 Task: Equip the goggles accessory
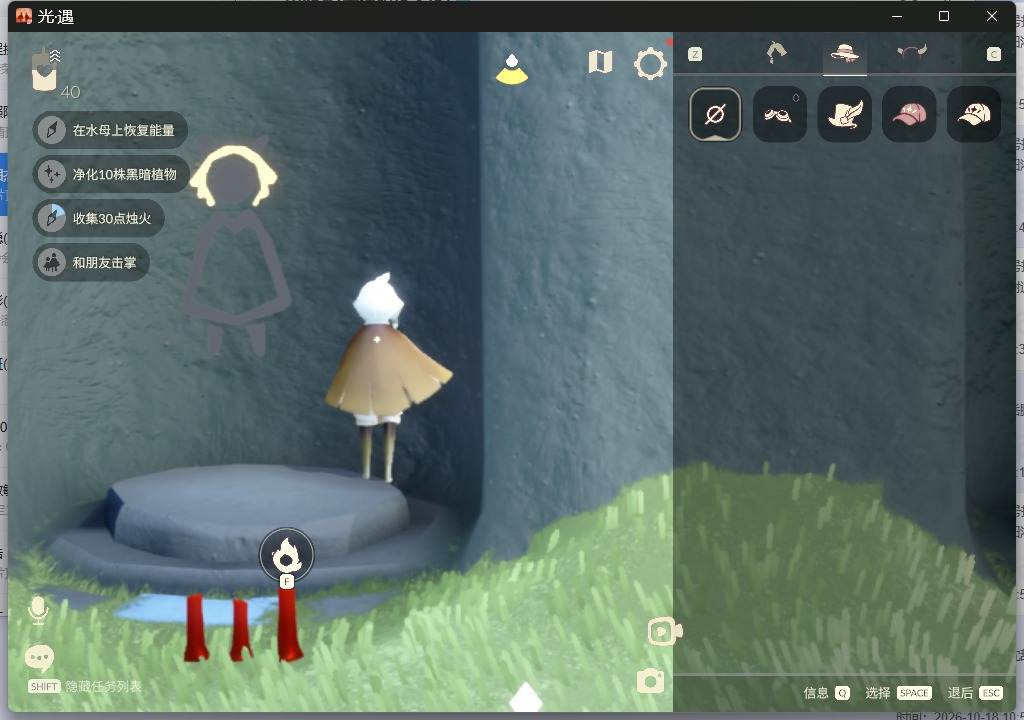tap(779, 114)
